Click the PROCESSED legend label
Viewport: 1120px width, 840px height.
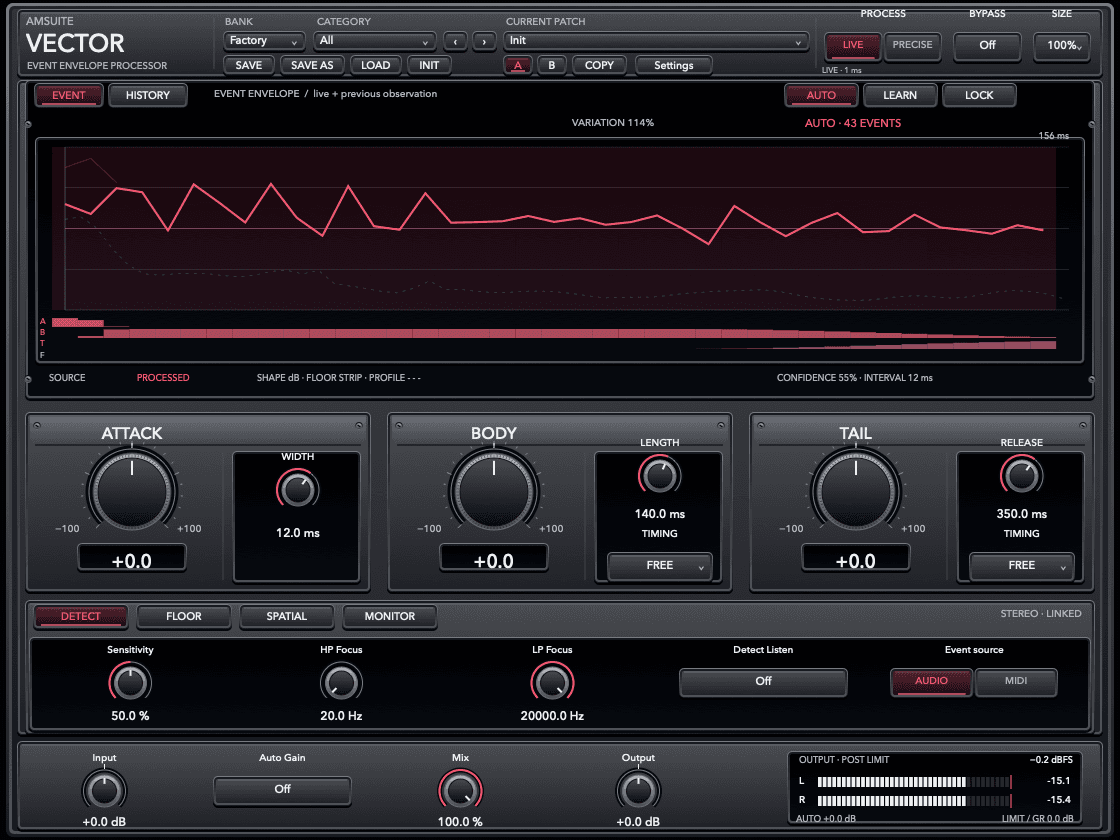(x=163, y=378)
